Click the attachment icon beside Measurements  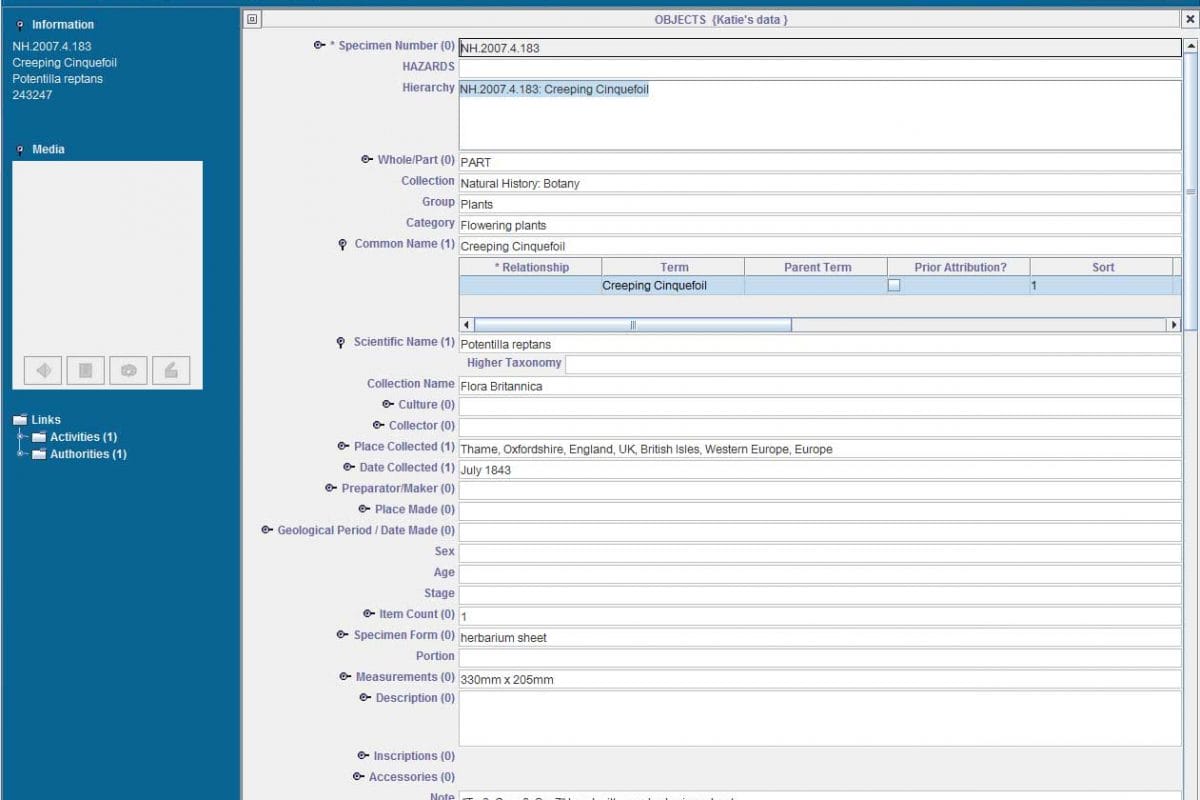click(343, 676)
